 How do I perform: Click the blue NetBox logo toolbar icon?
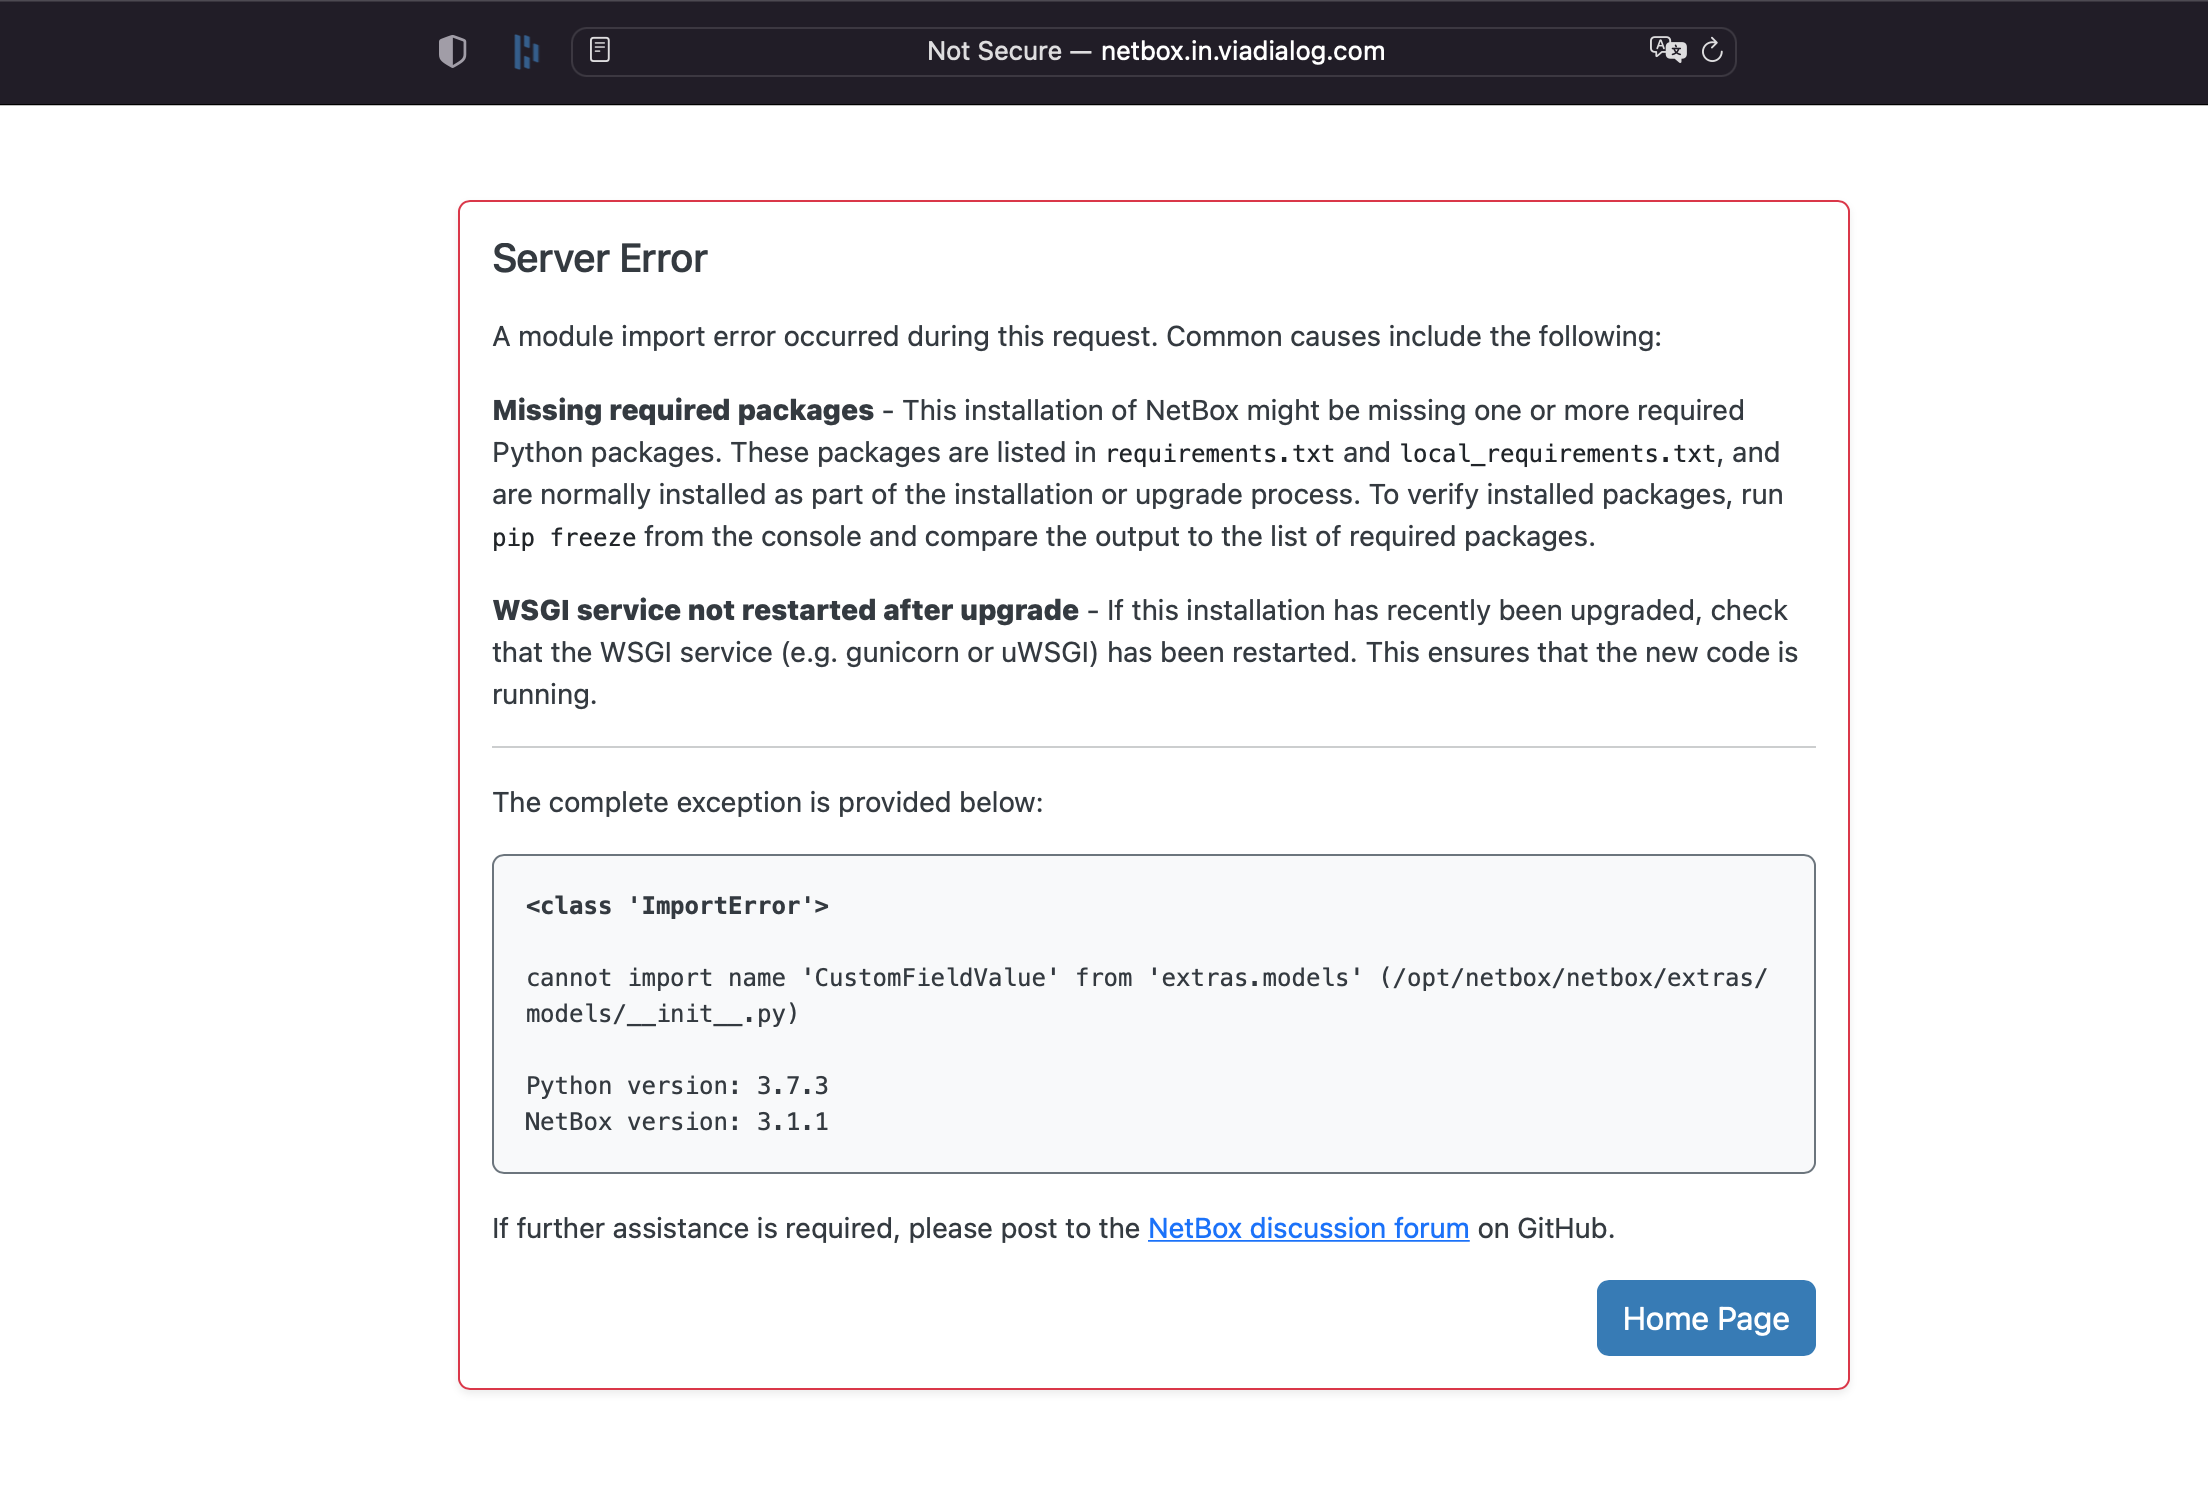pos(526,50)
